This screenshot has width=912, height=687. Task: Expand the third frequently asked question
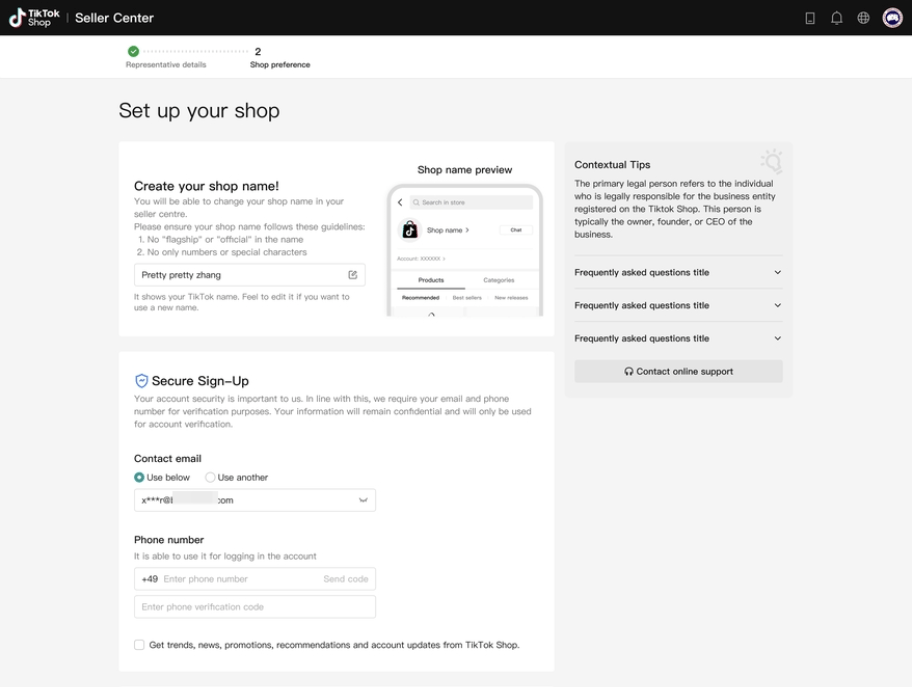[x=678, y=339]
